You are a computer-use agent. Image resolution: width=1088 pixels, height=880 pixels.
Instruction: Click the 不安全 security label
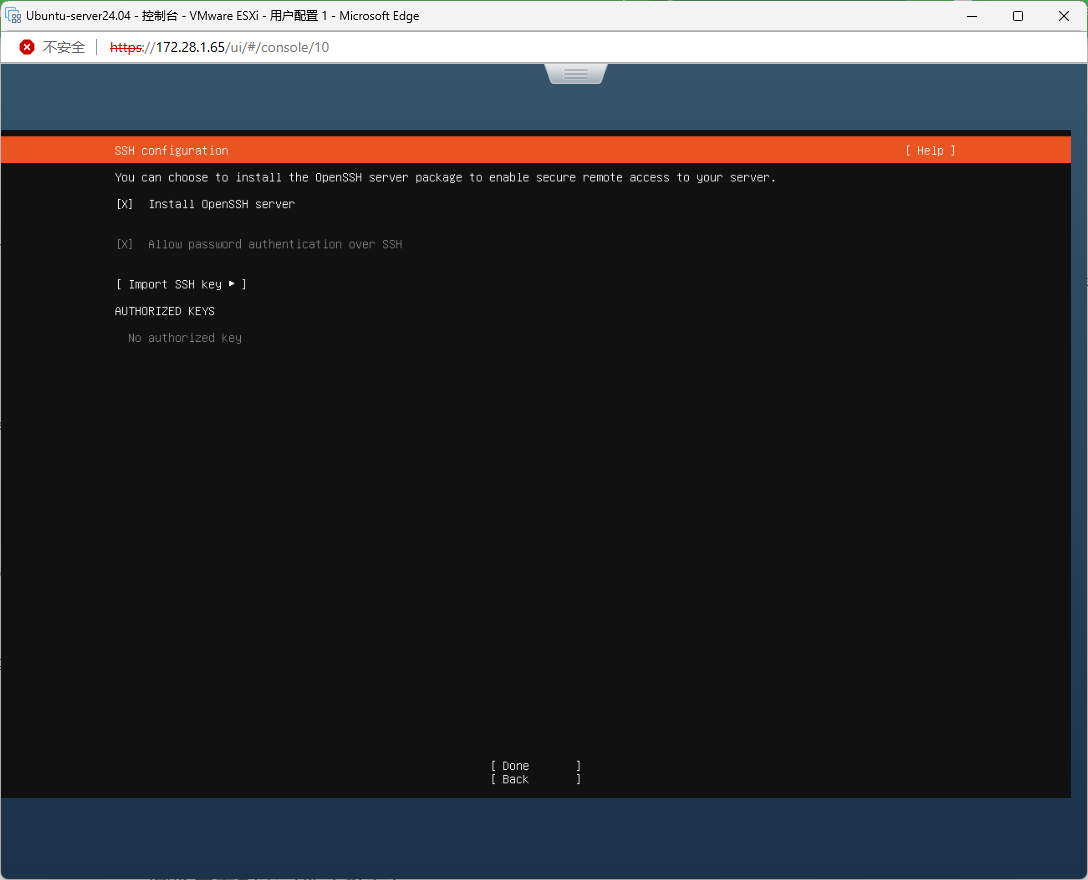pyautogui.click(x=64, y=47)
